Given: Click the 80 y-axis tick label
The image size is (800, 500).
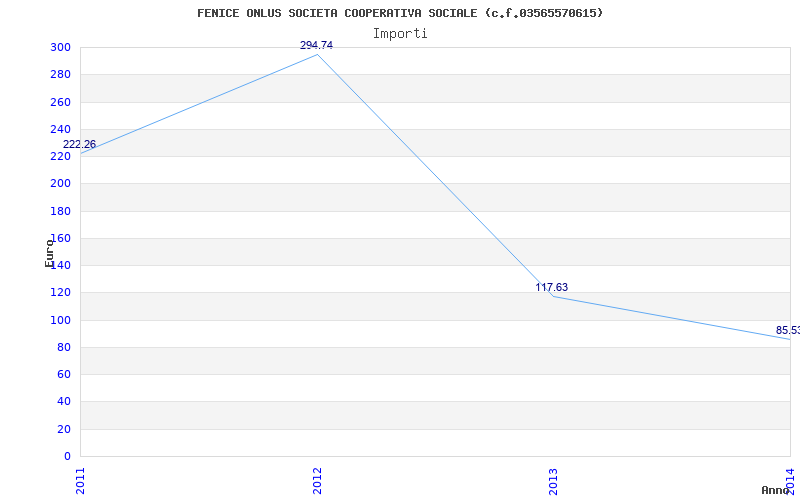Looking at the screenshot, I should (x=64, y=347).
